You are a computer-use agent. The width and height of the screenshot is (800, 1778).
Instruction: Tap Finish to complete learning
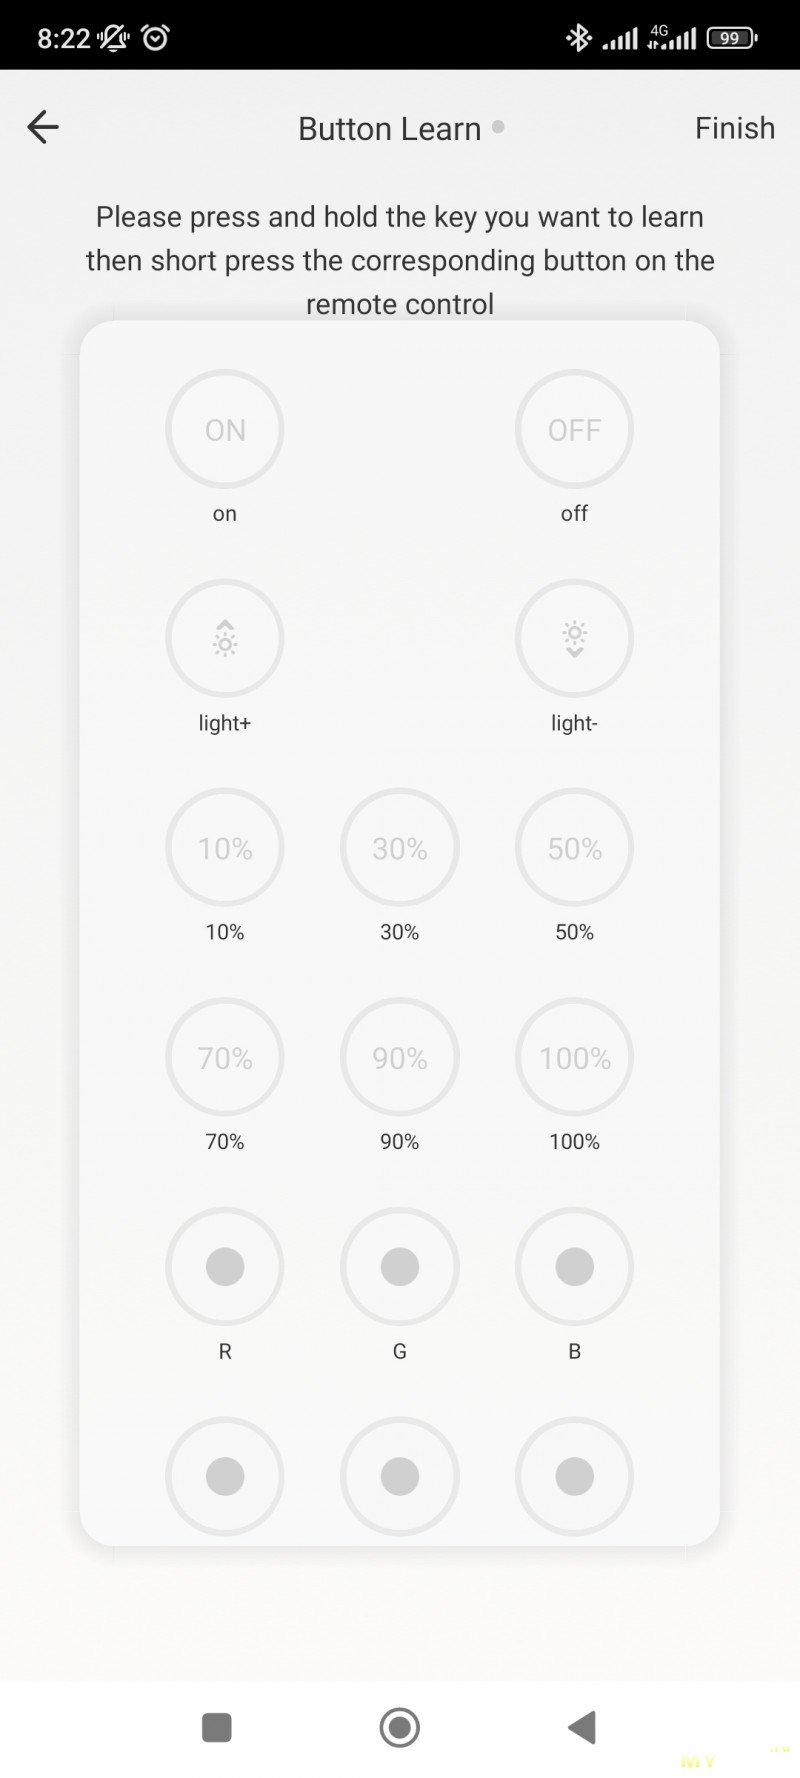point(735,128)
